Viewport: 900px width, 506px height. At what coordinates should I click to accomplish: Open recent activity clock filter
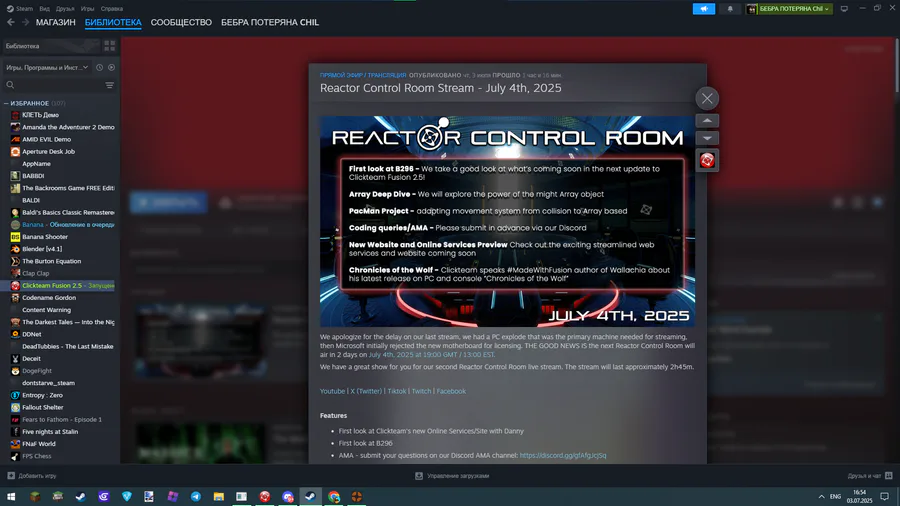[x=99, y=68]
